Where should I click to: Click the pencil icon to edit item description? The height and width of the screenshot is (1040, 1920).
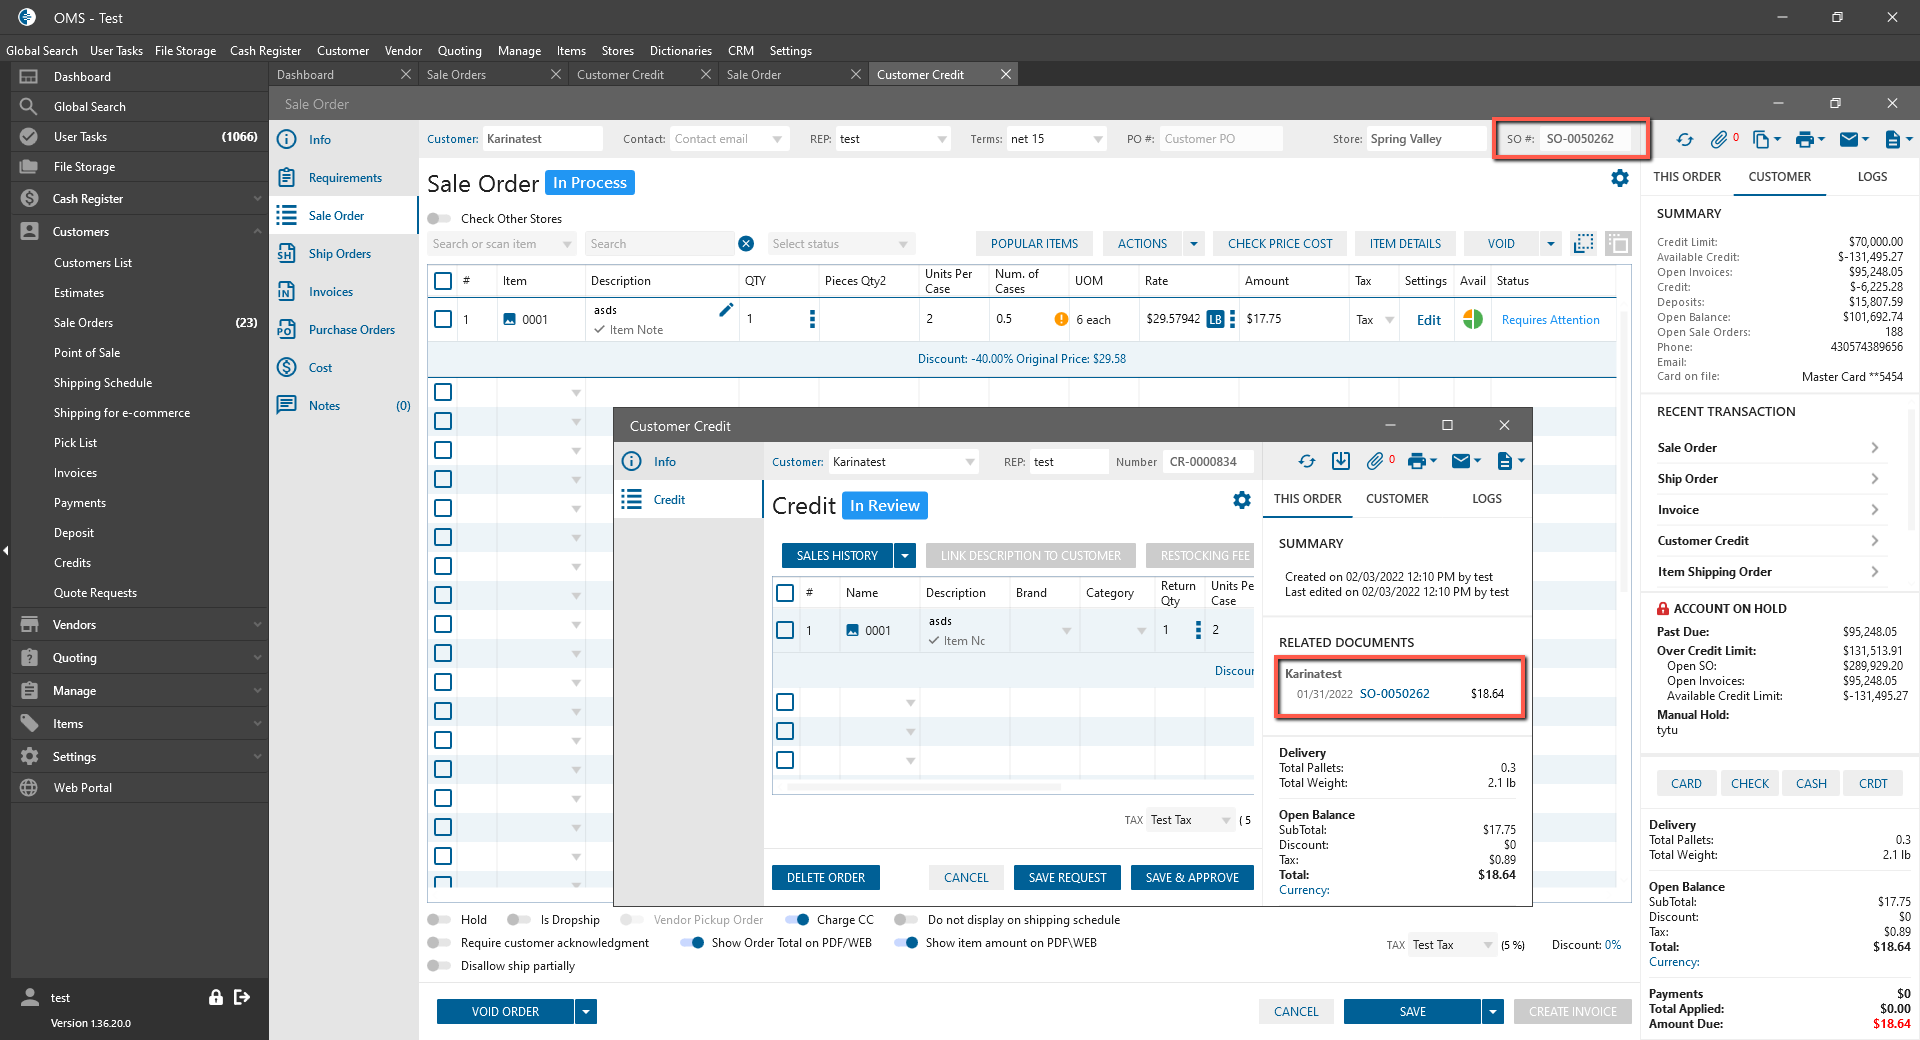tap(726, 310)
